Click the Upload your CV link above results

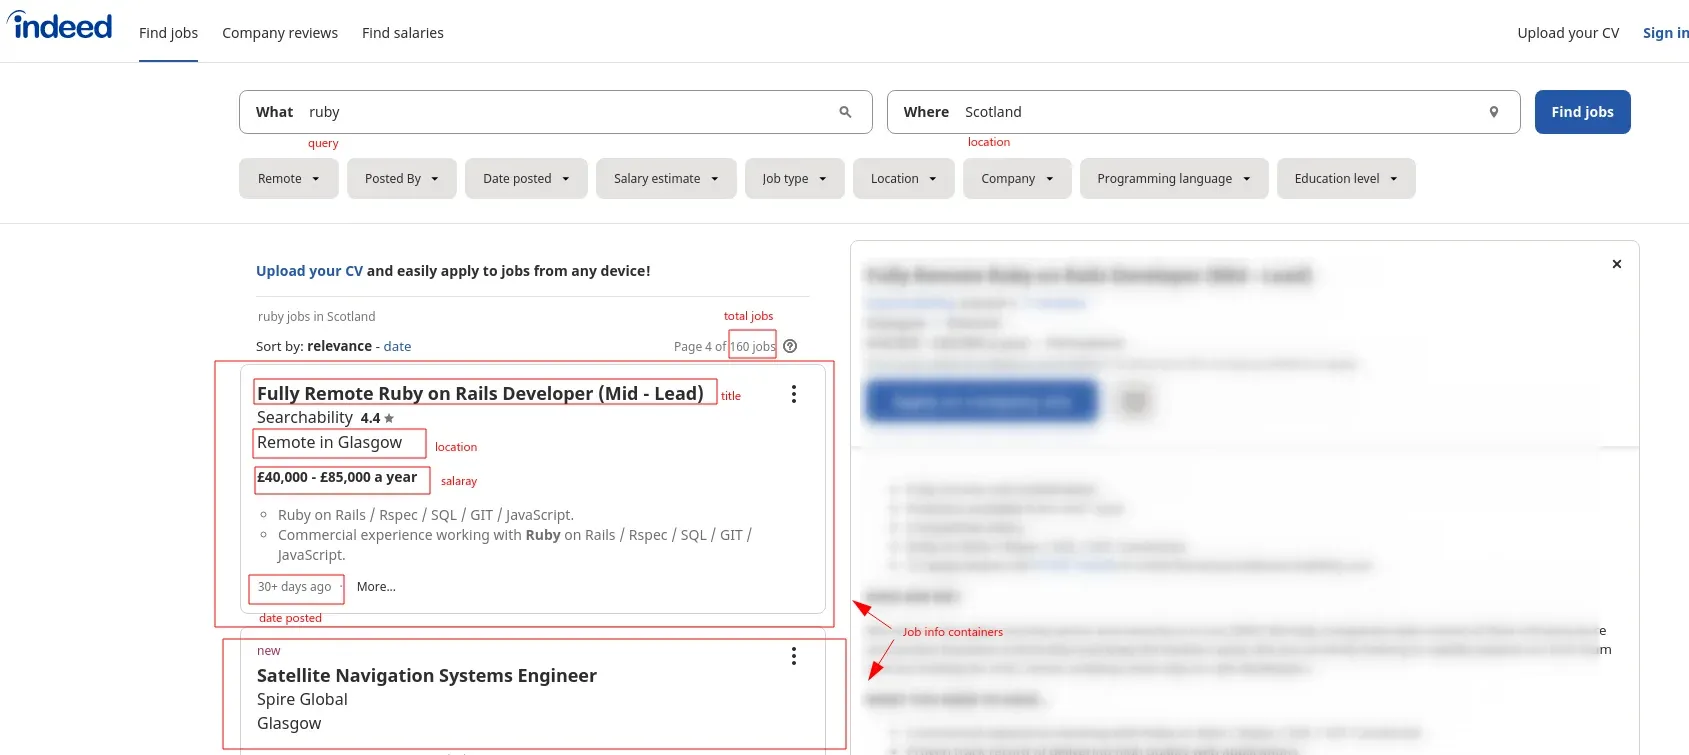[x=309, y=271]
